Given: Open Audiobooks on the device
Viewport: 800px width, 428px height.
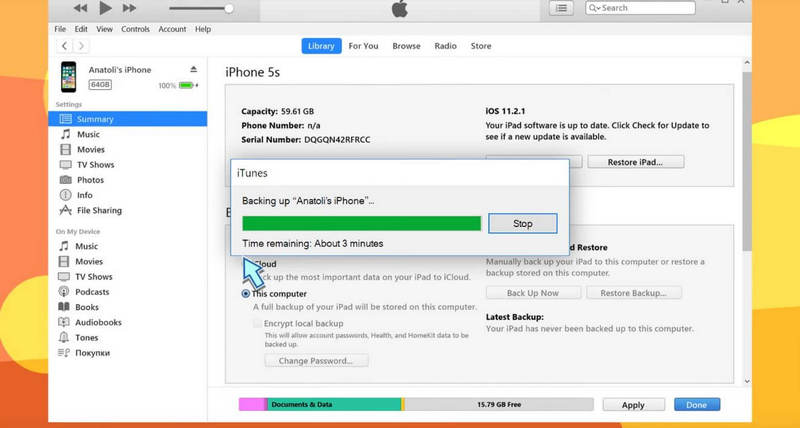Looking at the screenshot, I should tap(98, 322).
